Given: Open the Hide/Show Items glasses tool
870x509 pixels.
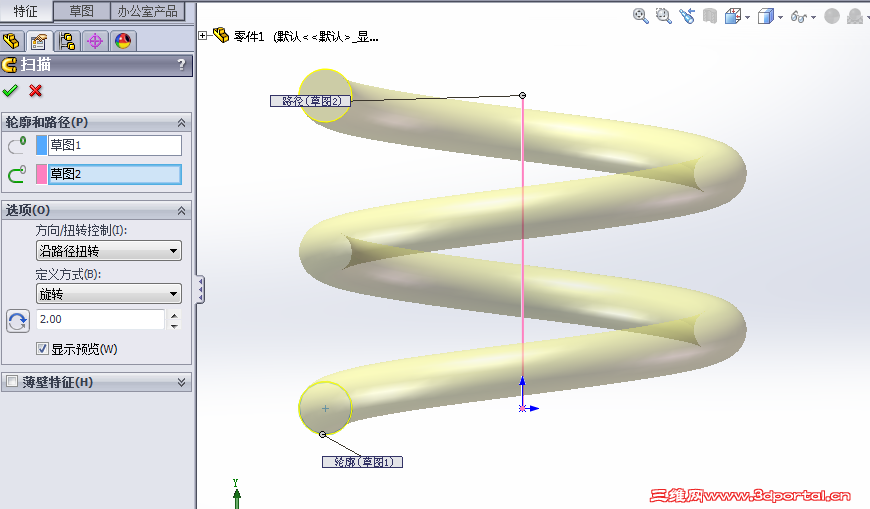Looking at the screenshot, I should (x=798, y=17).
